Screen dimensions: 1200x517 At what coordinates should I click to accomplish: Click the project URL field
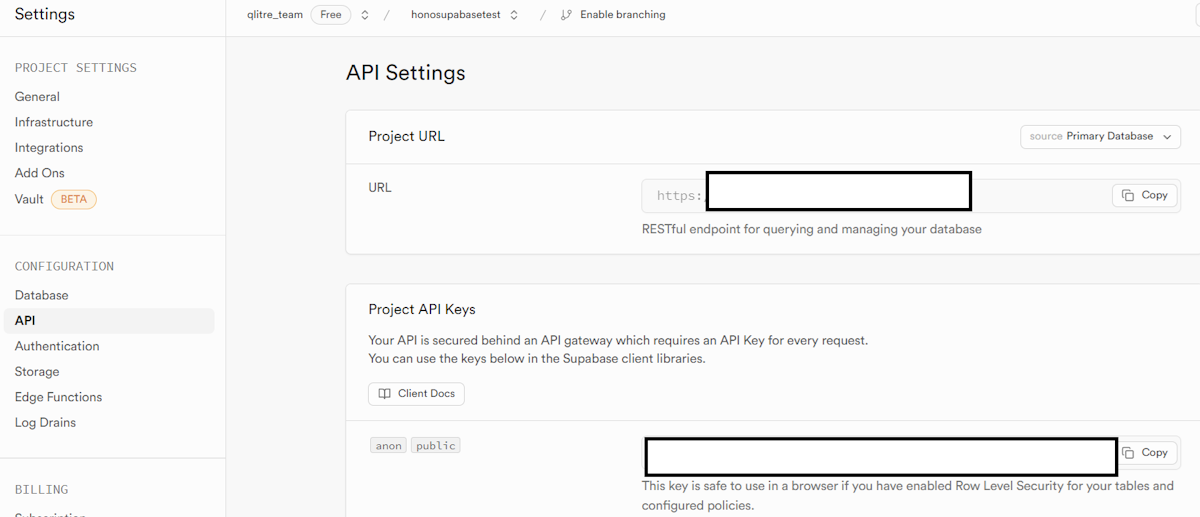tap(1040, 196)
